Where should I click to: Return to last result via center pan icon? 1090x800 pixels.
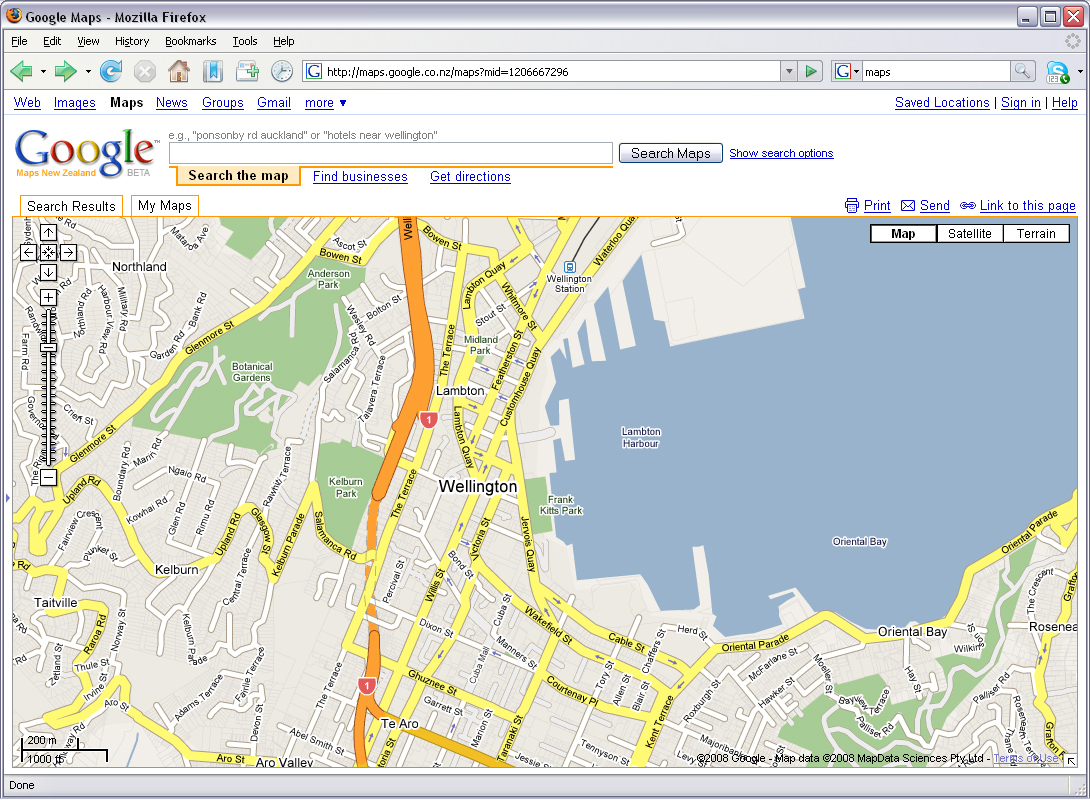click(48, 252)
